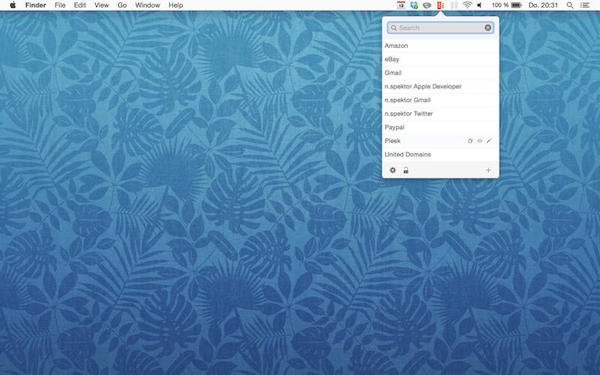
Task: Open the Window menu
Action: pyautogui.click(x=148, y=5)
